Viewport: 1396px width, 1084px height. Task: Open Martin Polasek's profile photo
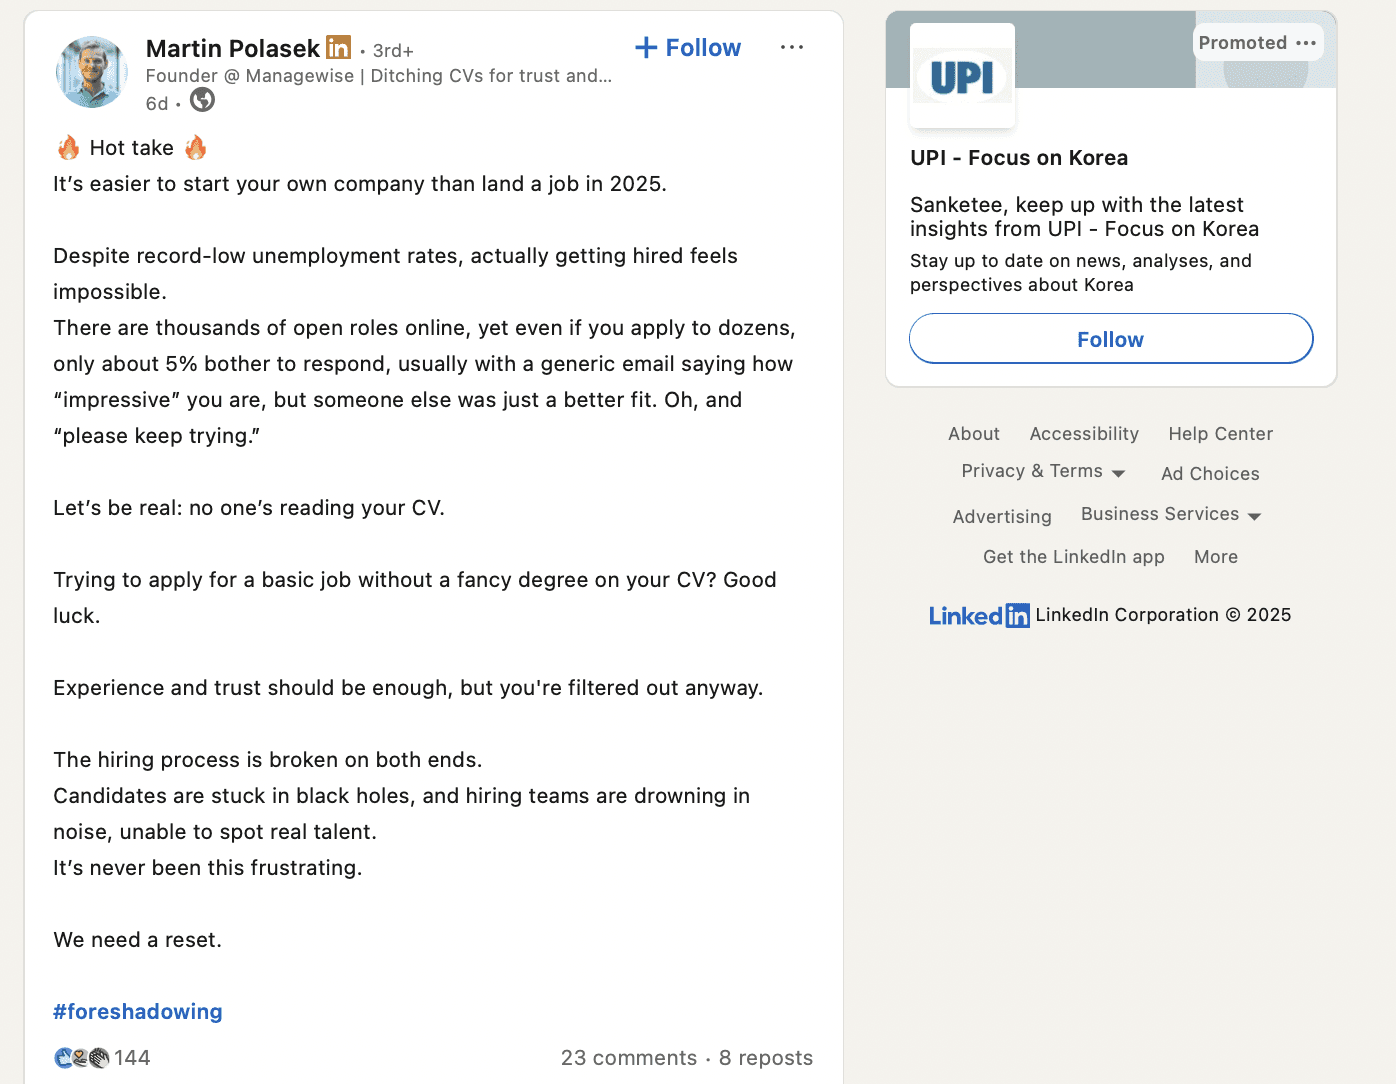click(x=92, y=72)
